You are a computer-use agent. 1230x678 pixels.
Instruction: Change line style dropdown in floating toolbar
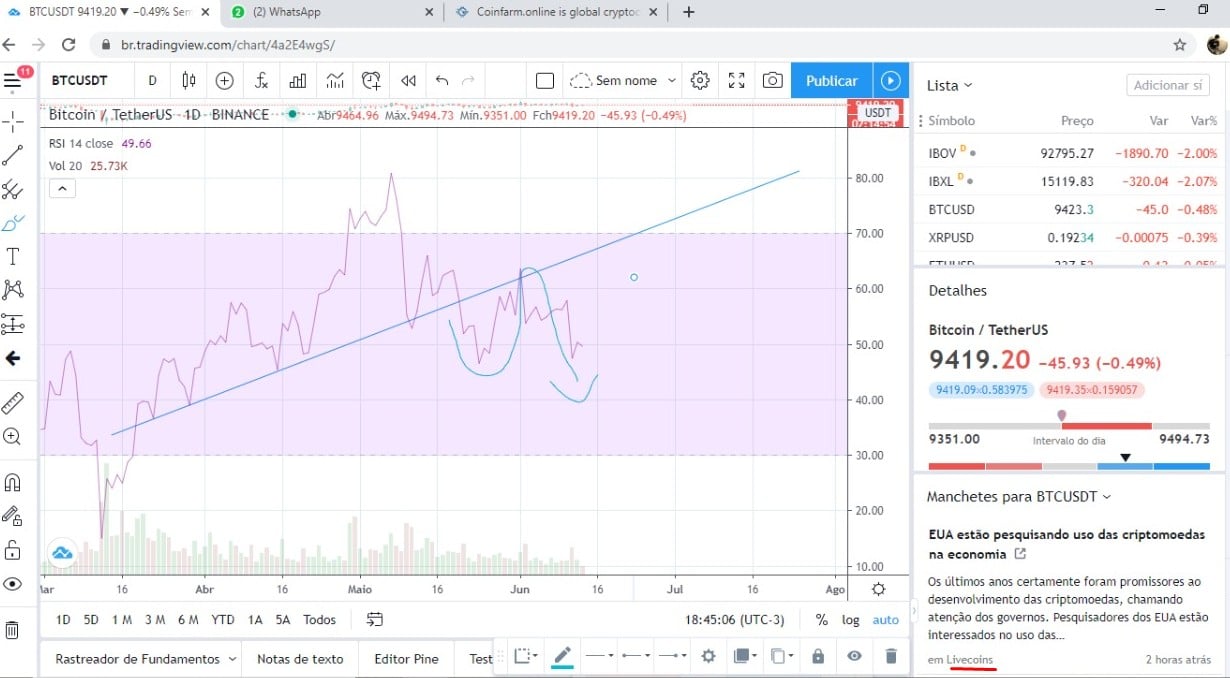click(x=599, y=657)
